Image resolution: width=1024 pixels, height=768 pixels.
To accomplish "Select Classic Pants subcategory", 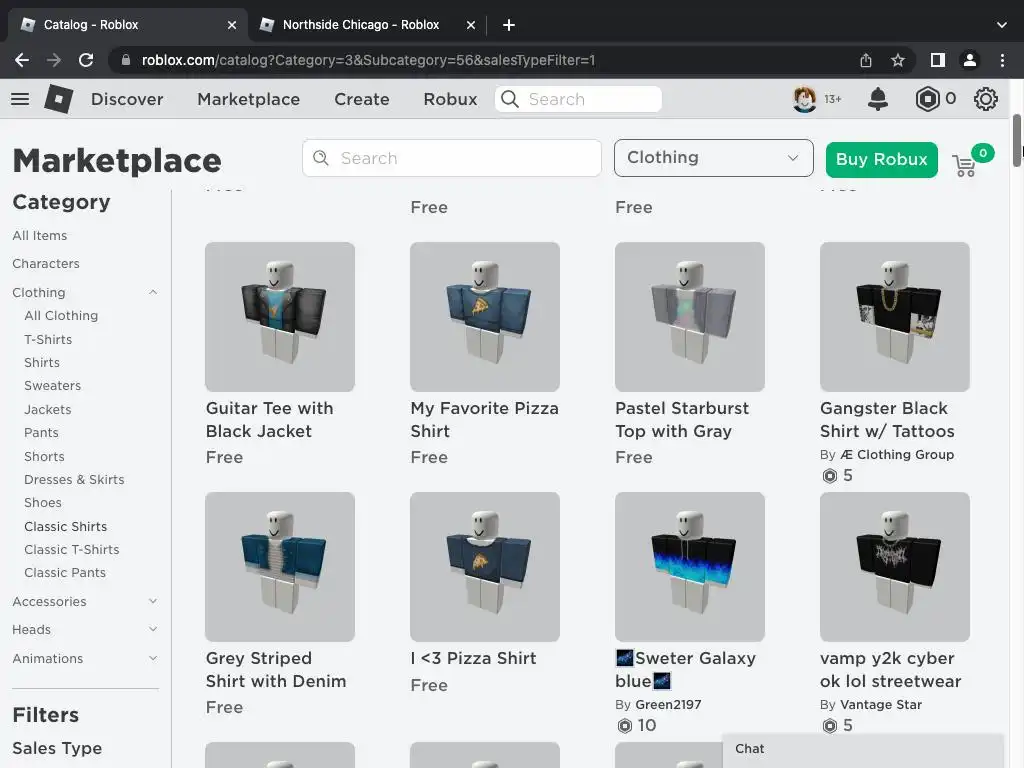I will [x=65, y=573].
